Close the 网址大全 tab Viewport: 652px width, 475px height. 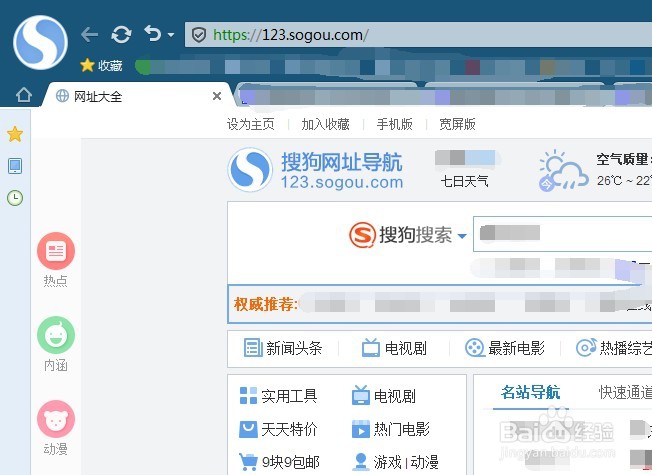click(x=217, y=96)
